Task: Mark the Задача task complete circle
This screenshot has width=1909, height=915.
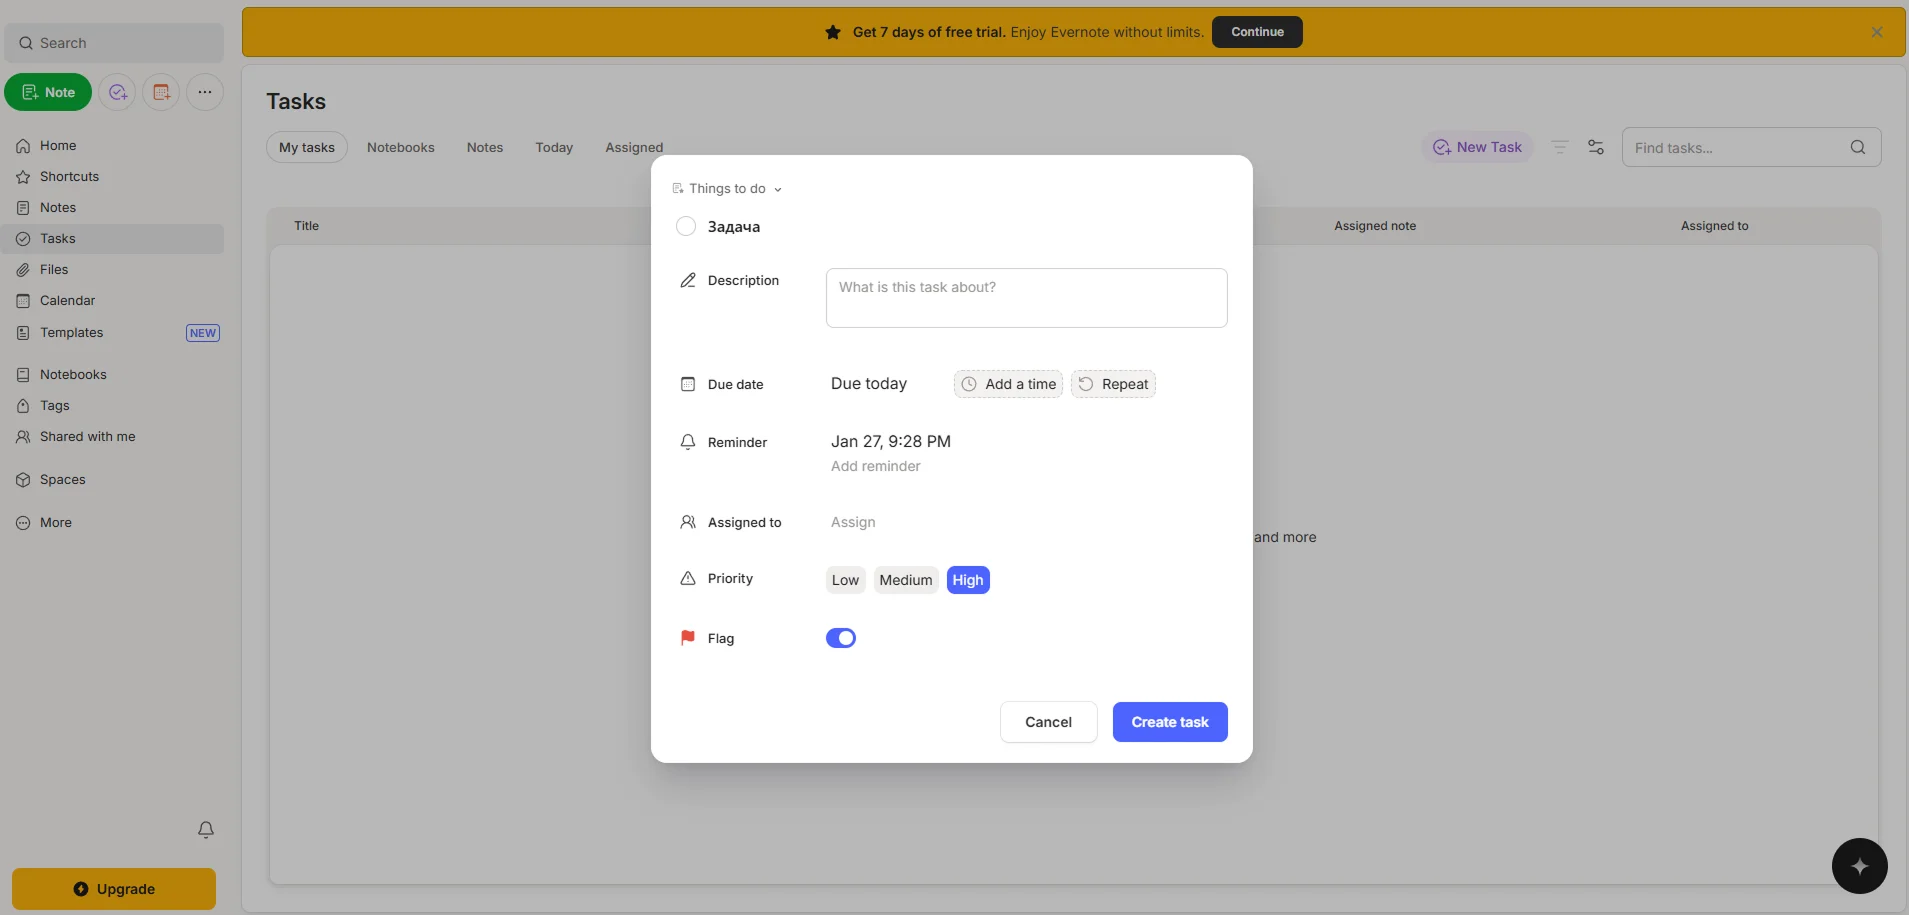Action: point(686,227)
